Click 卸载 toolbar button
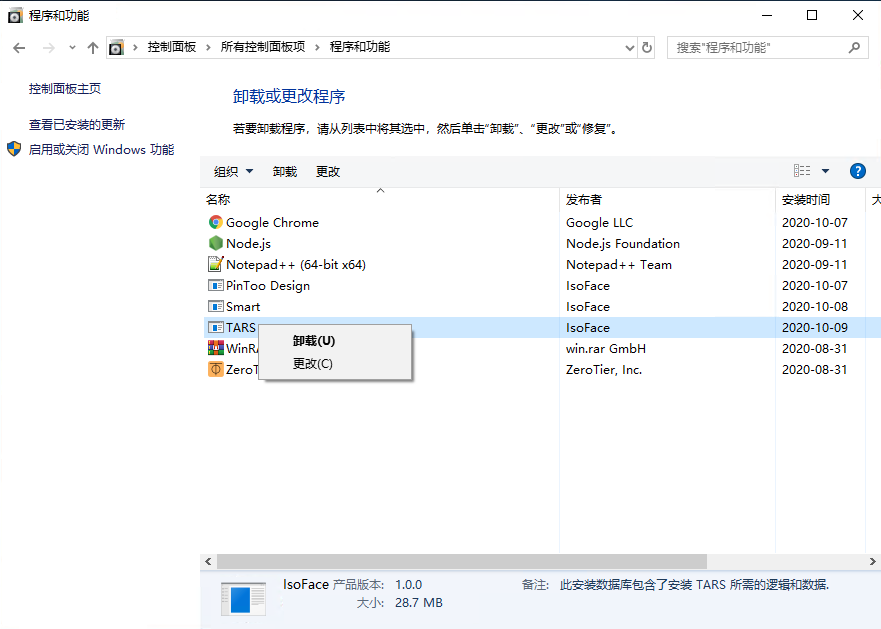The width and height of the screenshot is (881, 629). (285, 171)
